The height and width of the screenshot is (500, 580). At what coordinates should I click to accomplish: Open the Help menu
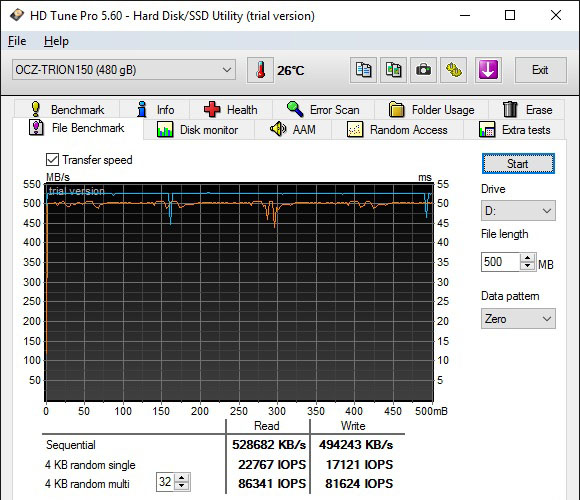(56, 41)
